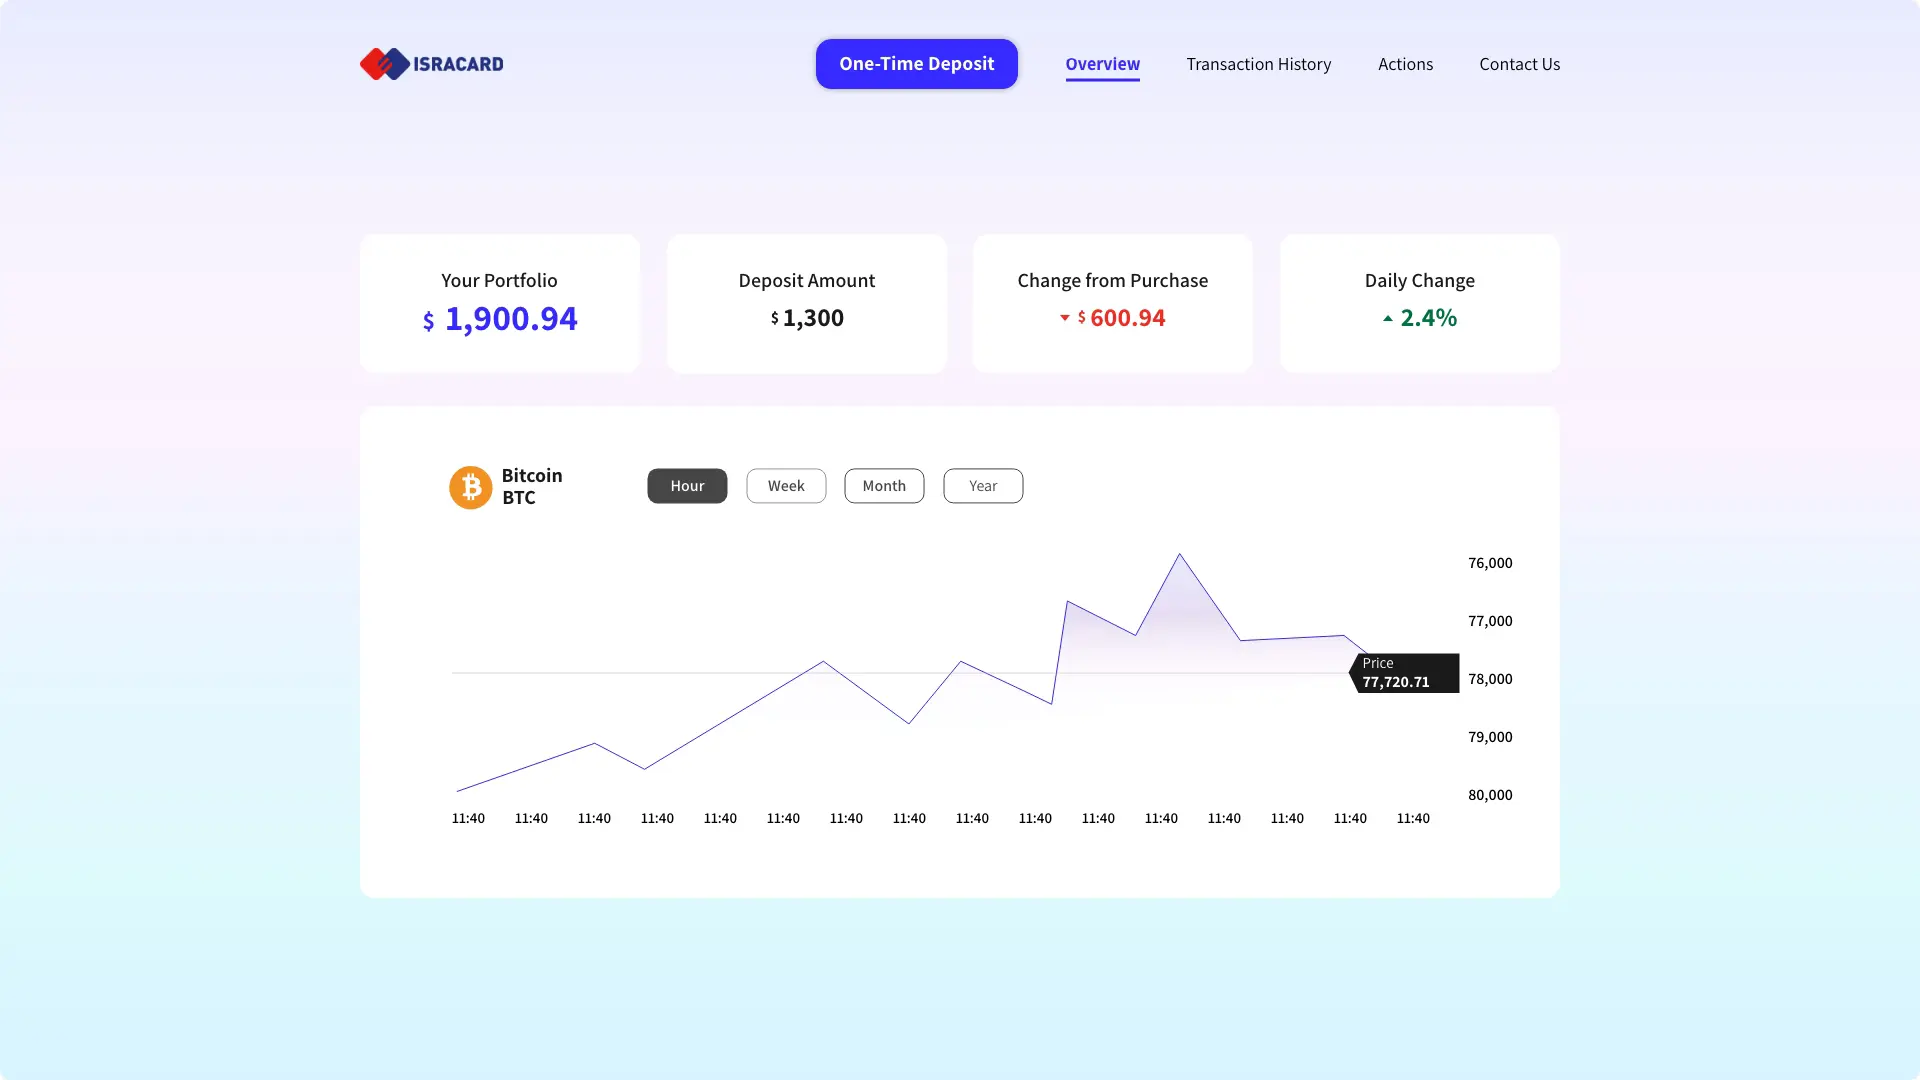The height and width of the screenshot is (1080, 1920).
Task: Click the 78,000 axis label
Action: 1490,679
